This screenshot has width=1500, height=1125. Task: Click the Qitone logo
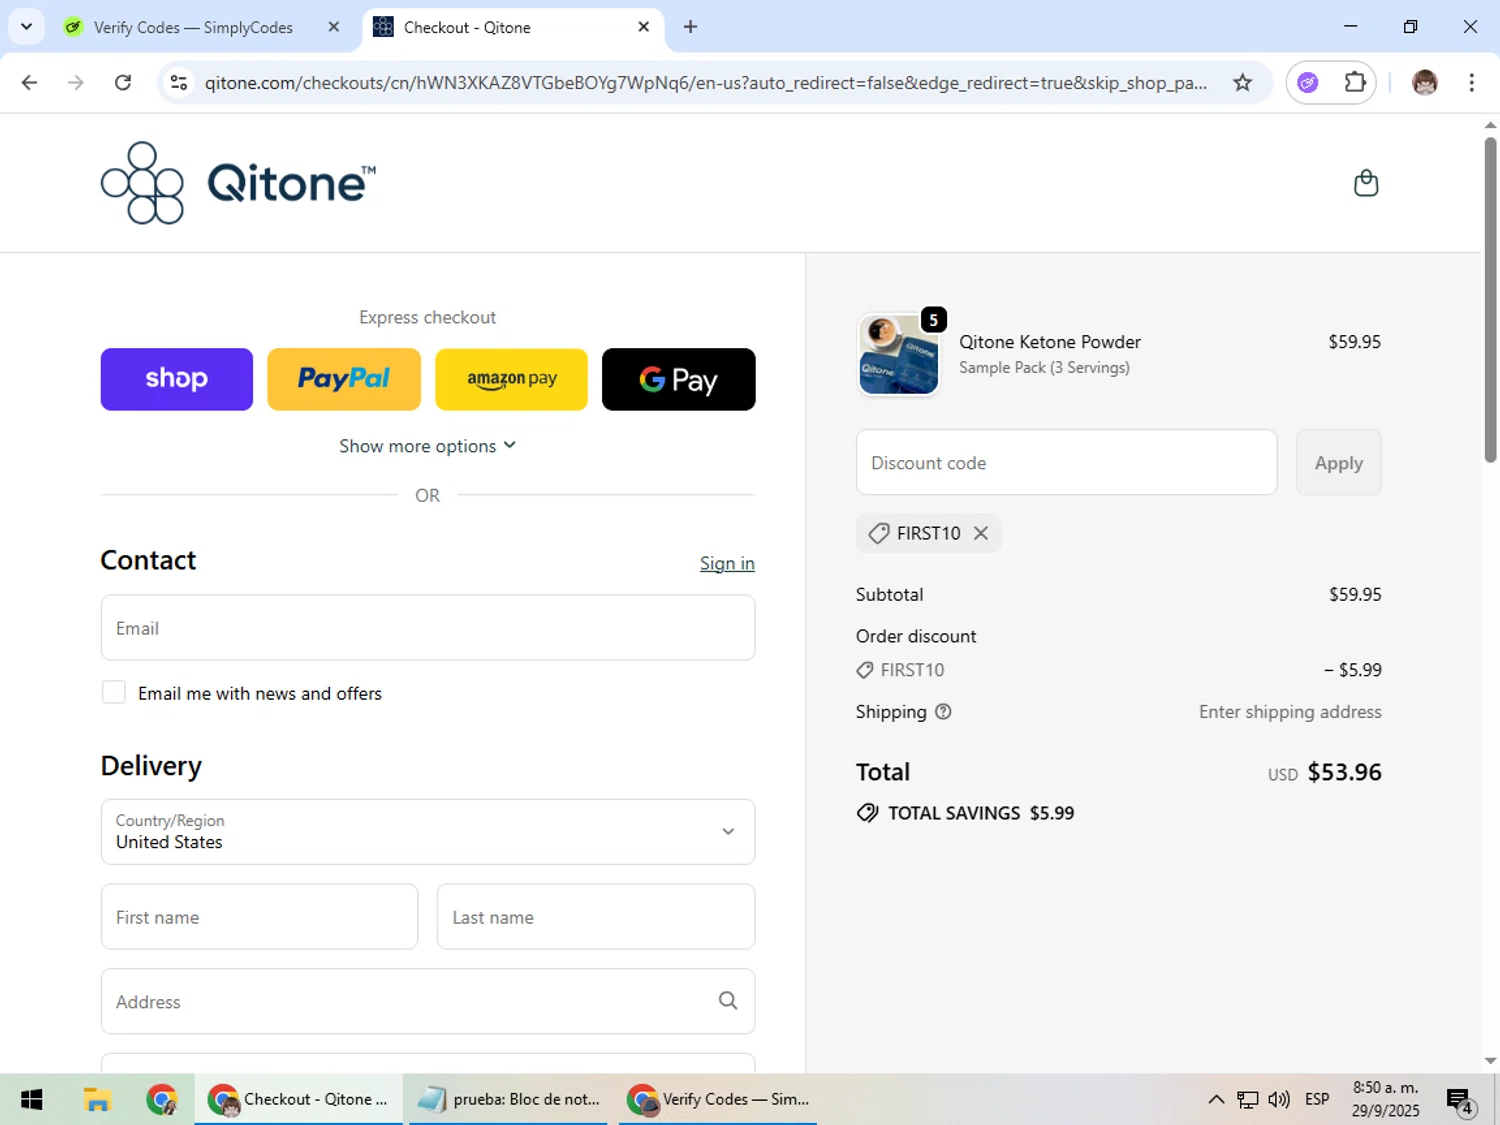238,183
